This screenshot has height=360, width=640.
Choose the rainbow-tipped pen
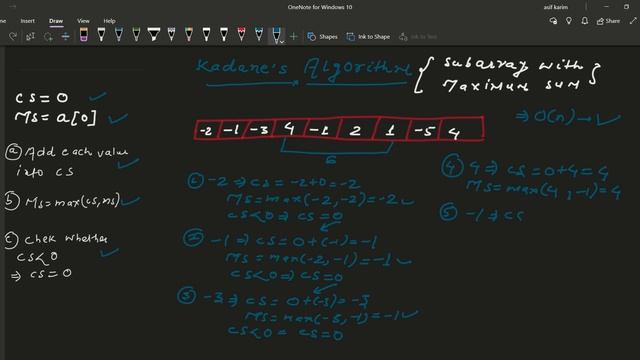click(x=189, y=35)
